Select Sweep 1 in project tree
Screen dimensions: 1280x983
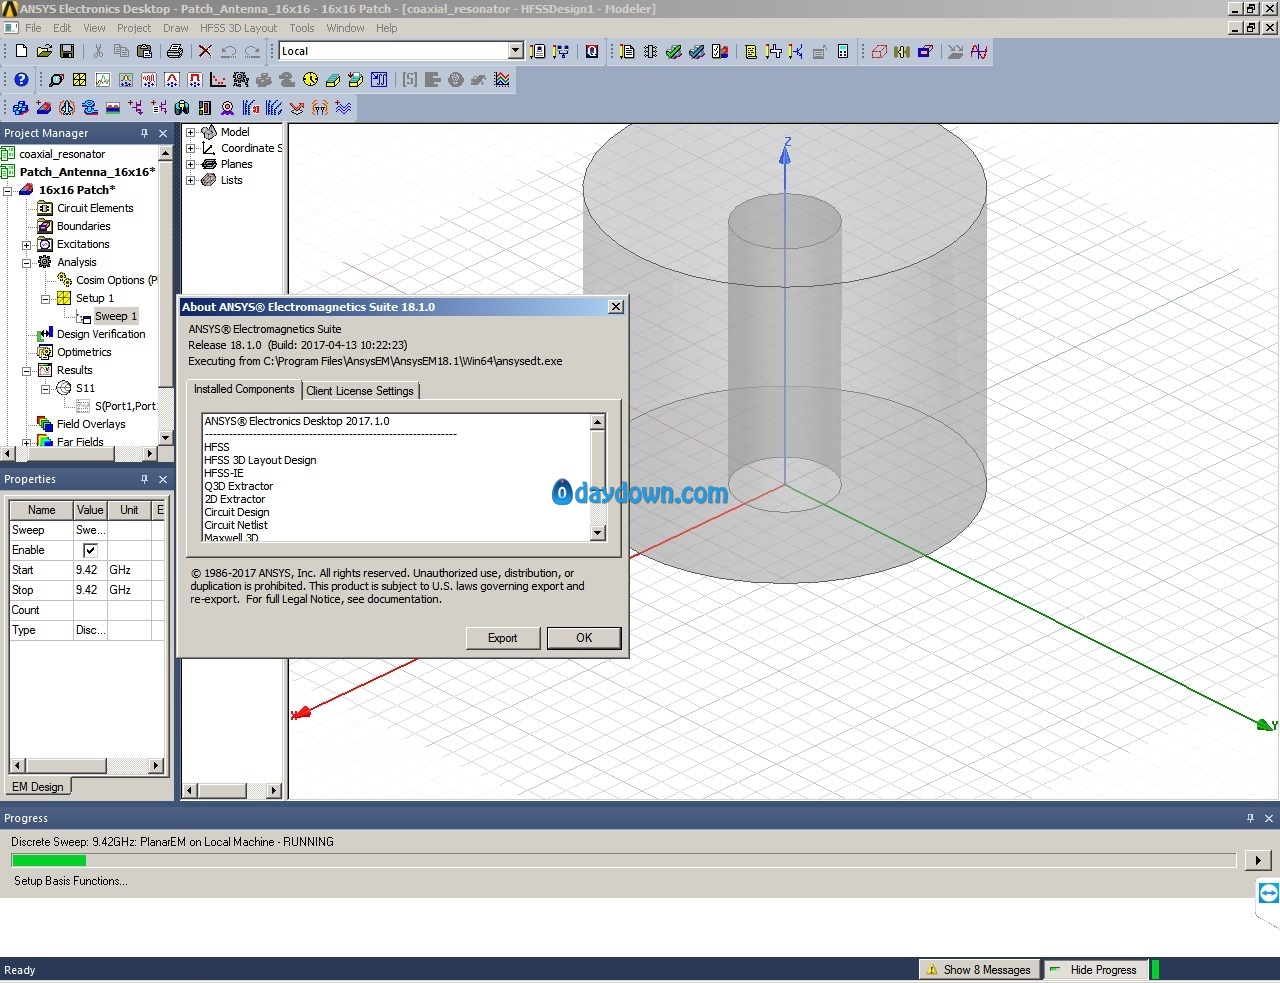coord(116,316)
